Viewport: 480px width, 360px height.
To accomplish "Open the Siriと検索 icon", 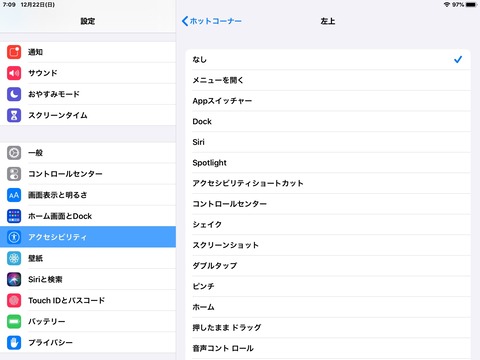I will (14, 279).
